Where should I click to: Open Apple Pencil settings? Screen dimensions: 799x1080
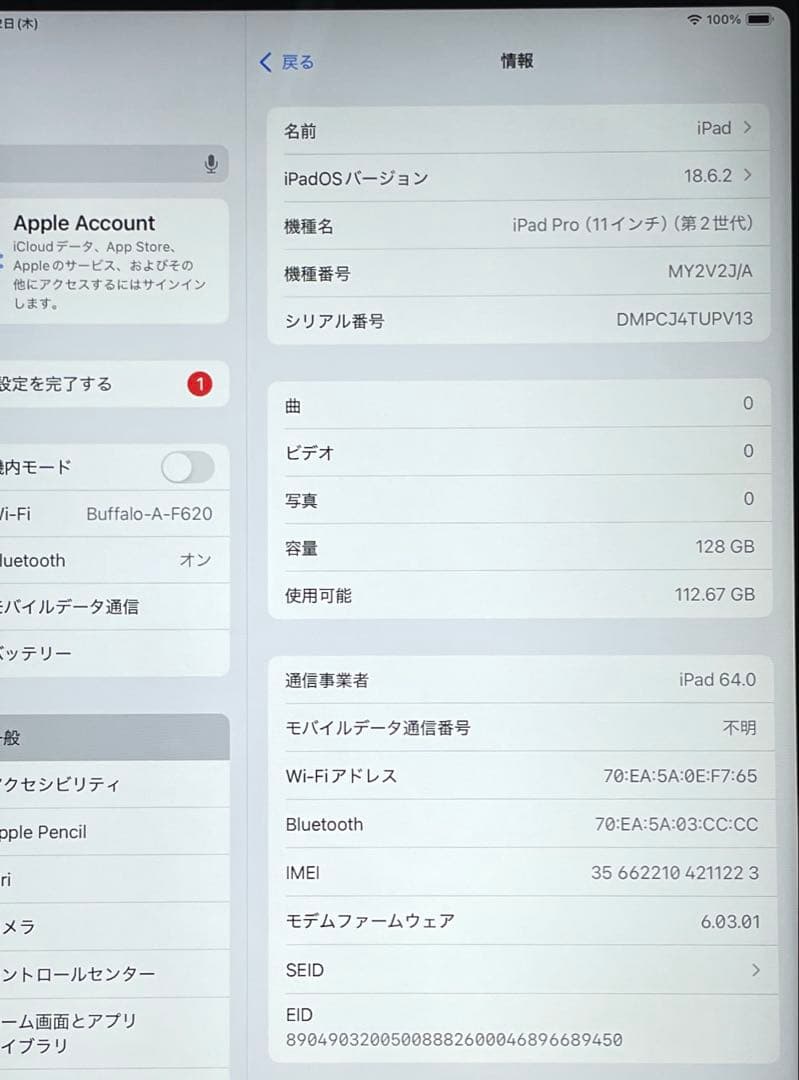[114, 831]
